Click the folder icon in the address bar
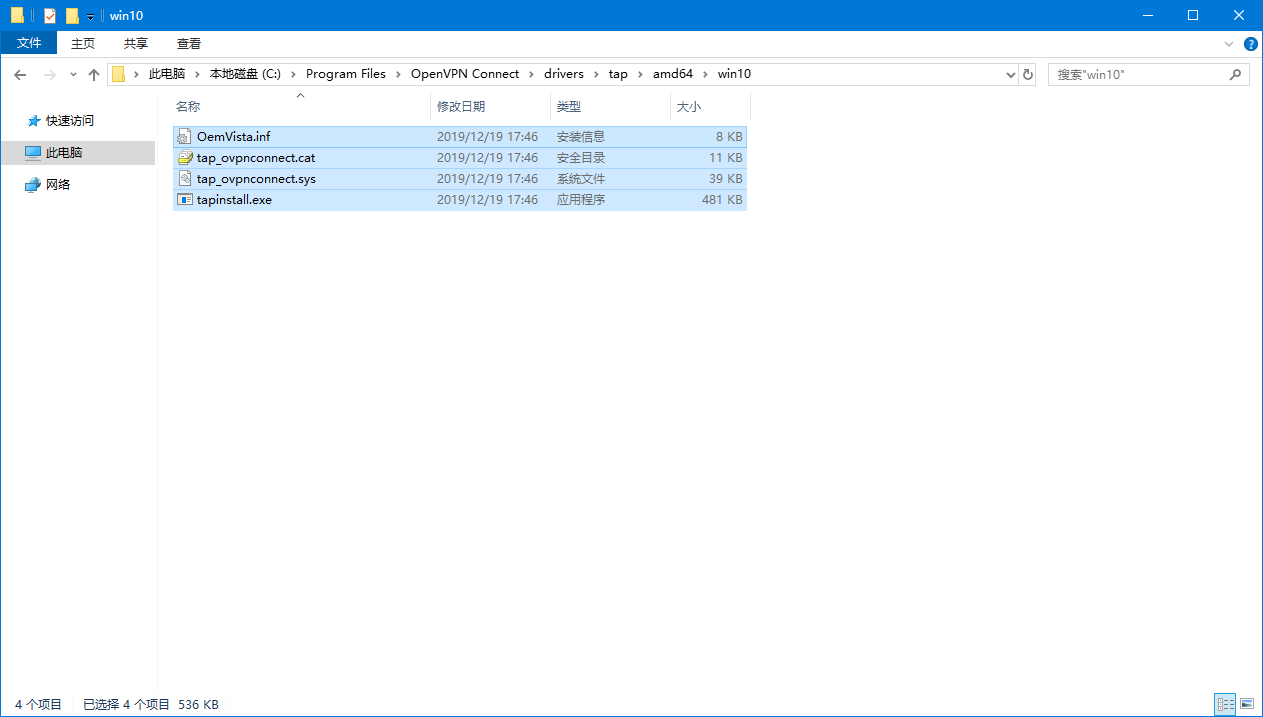The width and height of the screenshot is (1263, 717). (x=119, y=74)
